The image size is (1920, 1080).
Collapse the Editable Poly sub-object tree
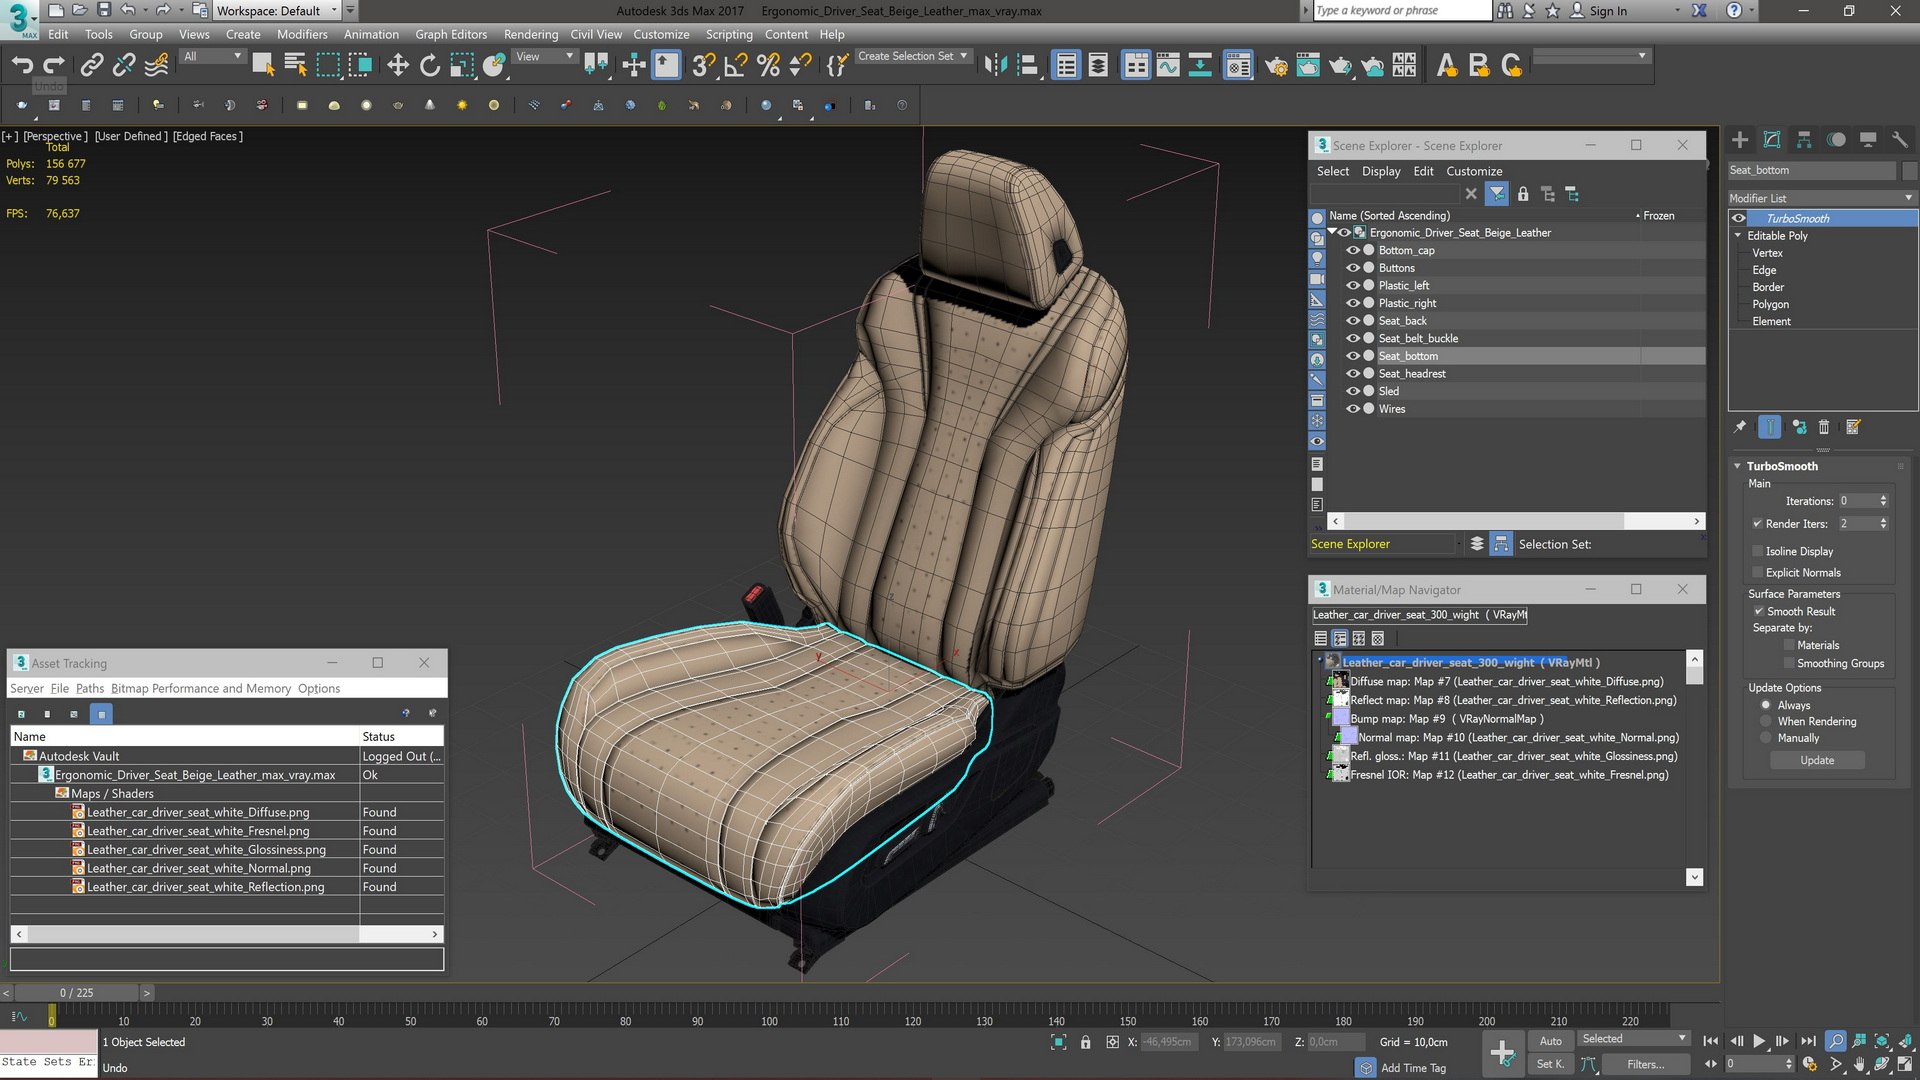pos(1738,236)
